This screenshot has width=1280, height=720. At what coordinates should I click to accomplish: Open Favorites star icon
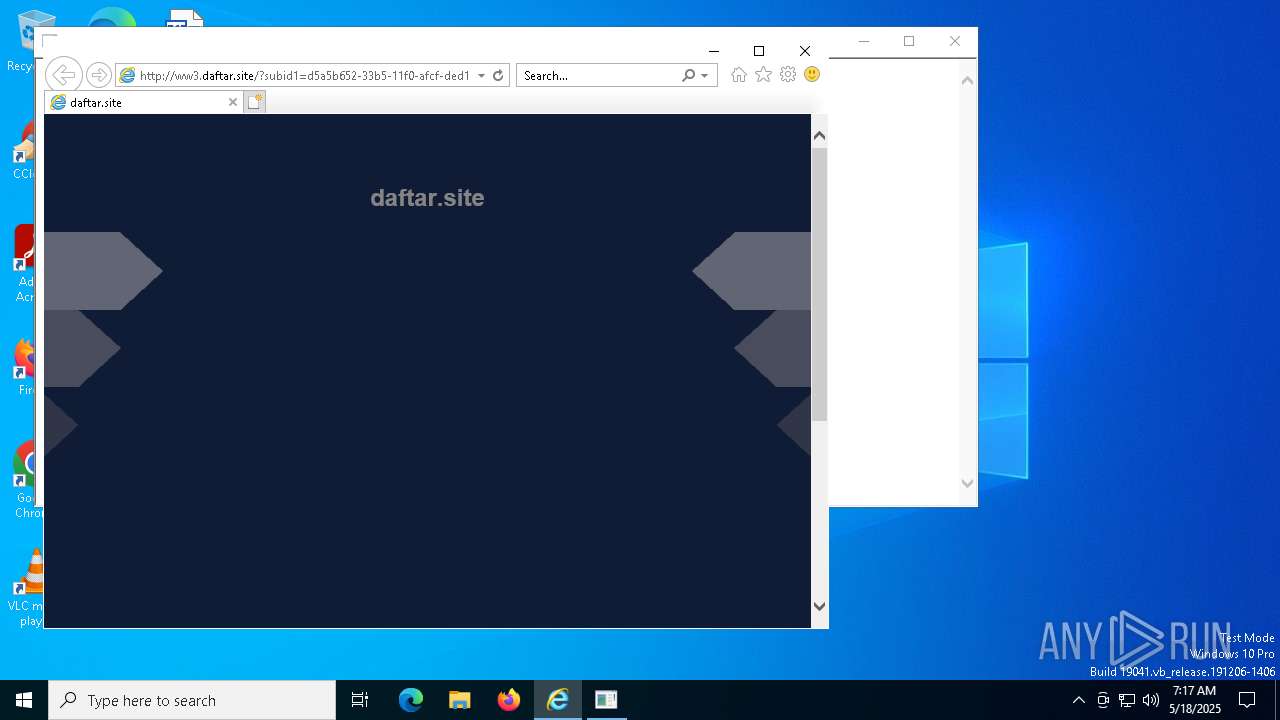click(x=764, y=75)
